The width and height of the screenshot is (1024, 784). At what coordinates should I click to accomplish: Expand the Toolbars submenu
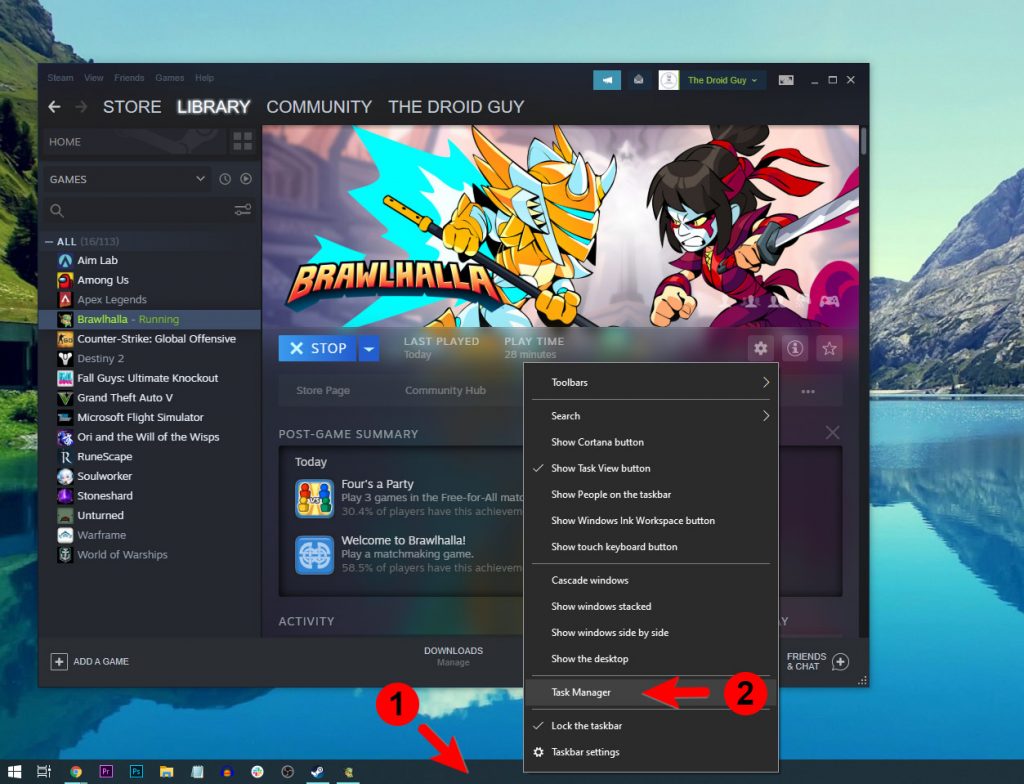click(x=651, y=383)
